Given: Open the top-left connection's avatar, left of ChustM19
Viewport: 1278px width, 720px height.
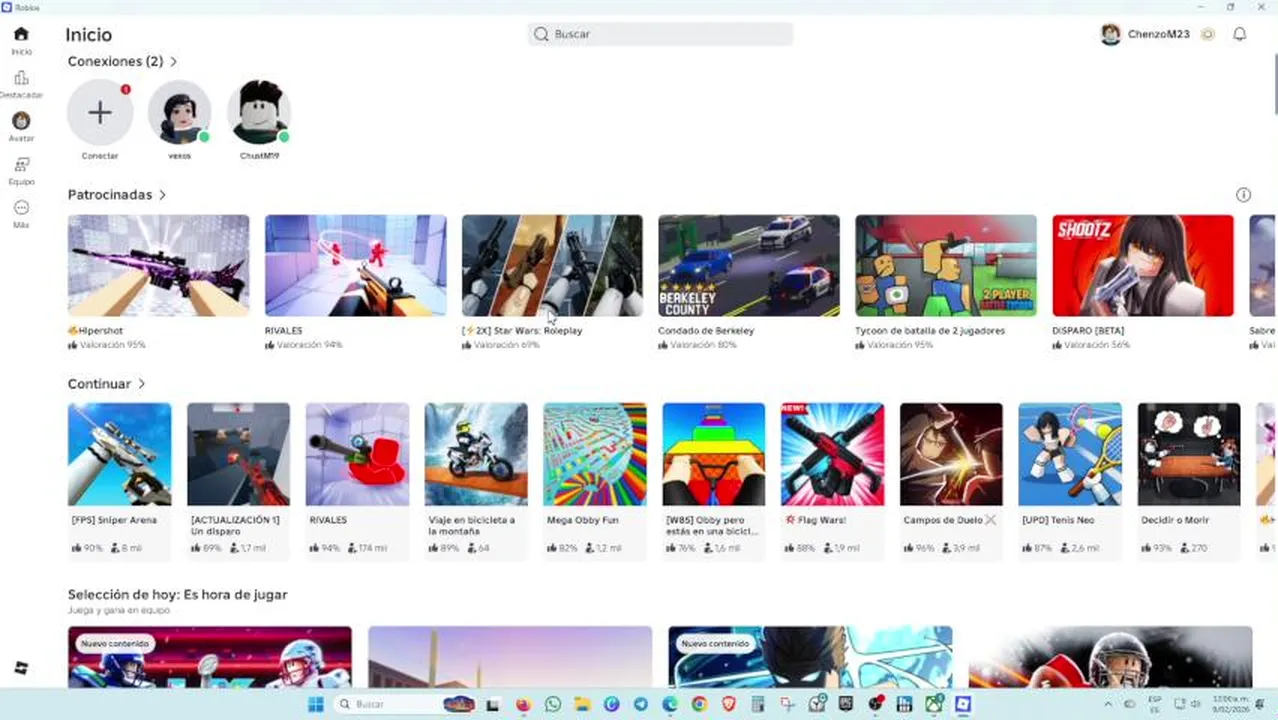Looking at the screenshot, I should pos(180,112).
